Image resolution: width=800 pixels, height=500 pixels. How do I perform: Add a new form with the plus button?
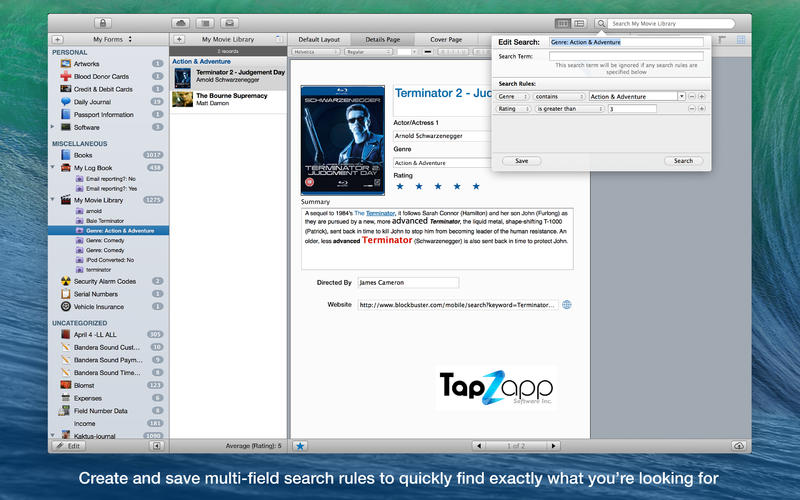[58, 39]
